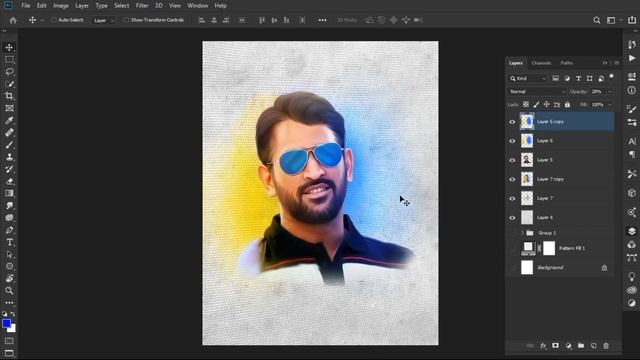Add a layer style with fx icon

(x=543, y=346)
